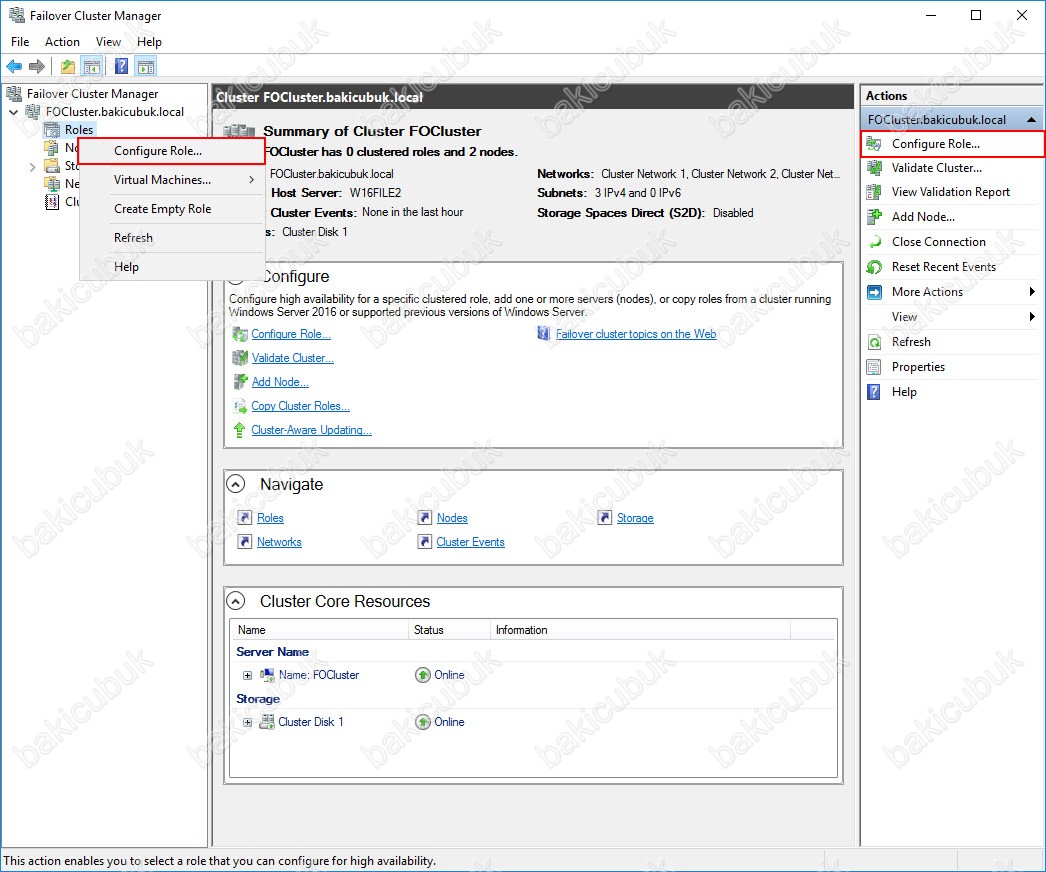Image resolution: width=1046 pixels, height=872 pixels.
Task: Click the Online status icon for Name: FOCluster
Action: 423,675
